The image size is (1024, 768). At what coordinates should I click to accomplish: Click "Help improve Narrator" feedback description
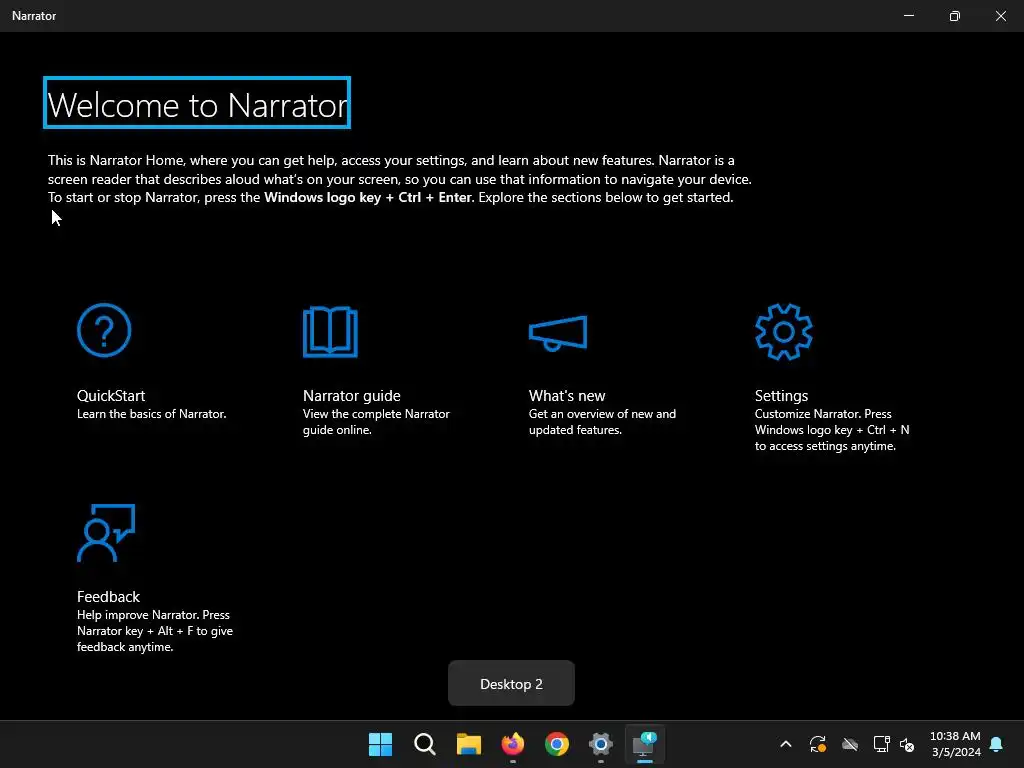pyautogui.click(x=155, y=631)
